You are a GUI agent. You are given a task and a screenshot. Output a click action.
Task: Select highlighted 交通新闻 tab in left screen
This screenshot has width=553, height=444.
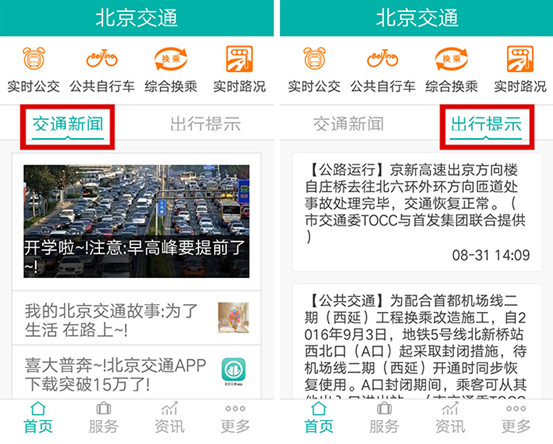click(x=68, y=124)
